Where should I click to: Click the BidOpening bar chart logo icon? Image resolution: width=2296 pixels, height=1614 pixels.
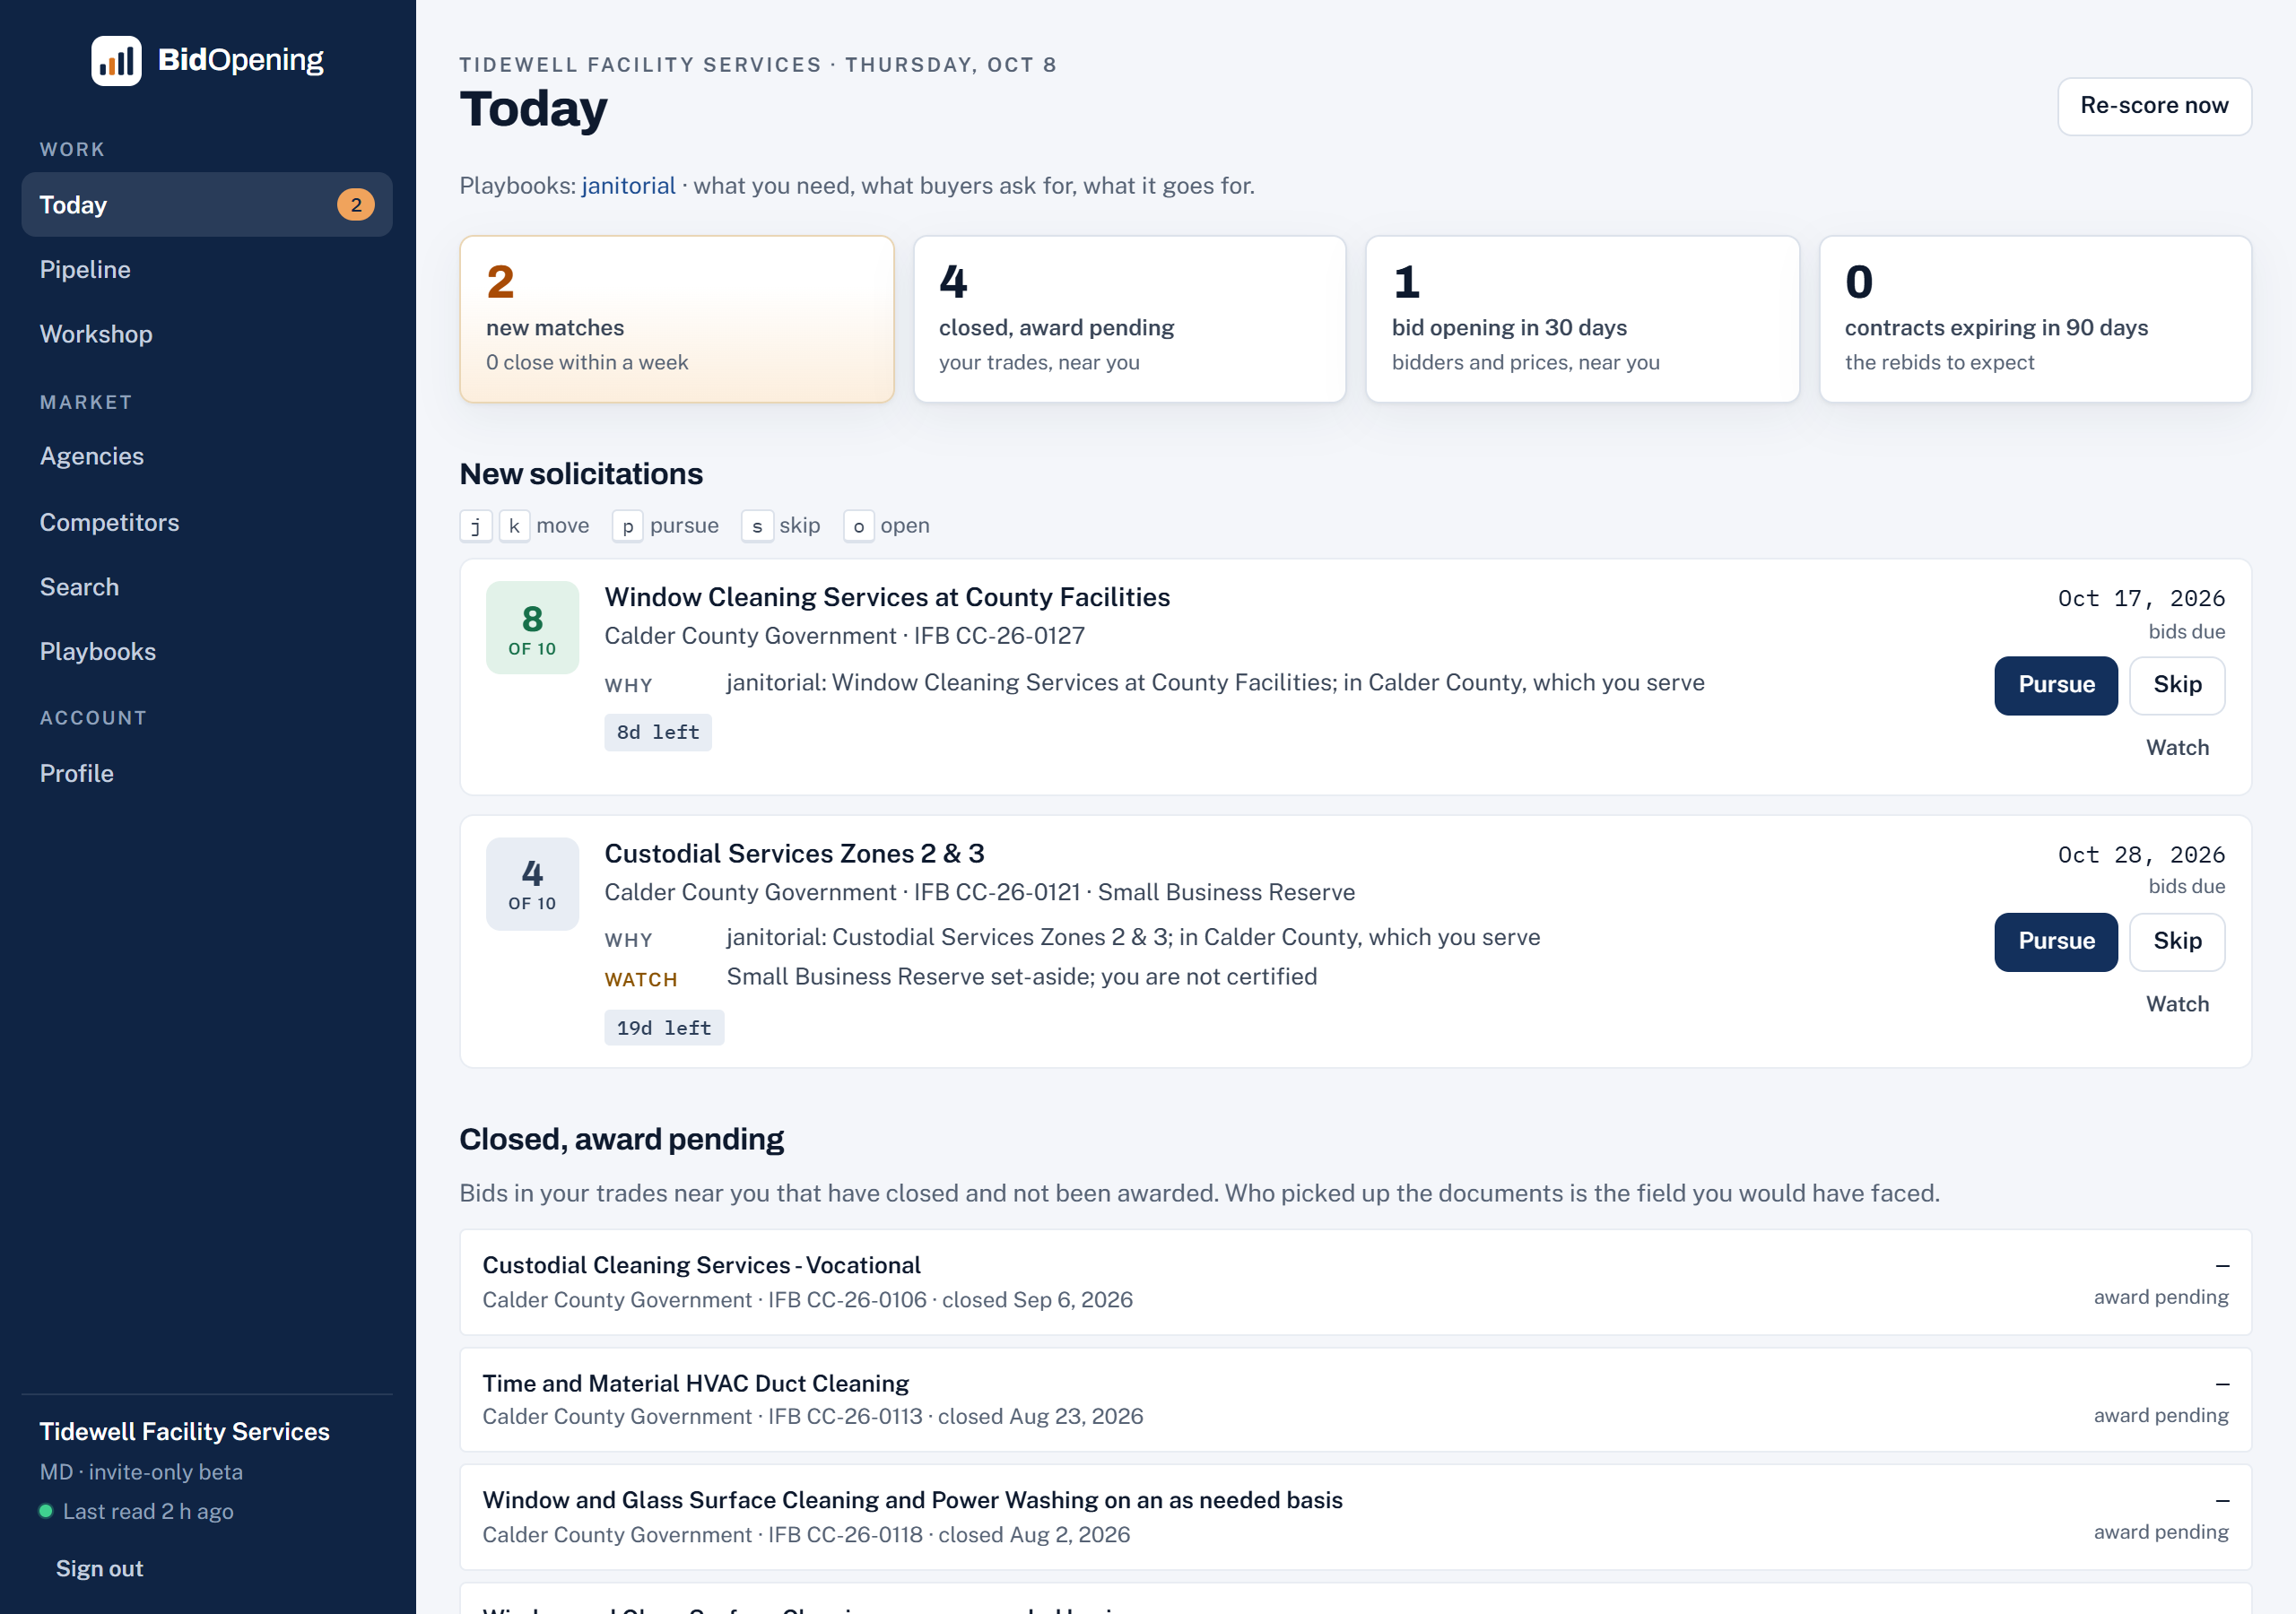click(x=116, y=61)
